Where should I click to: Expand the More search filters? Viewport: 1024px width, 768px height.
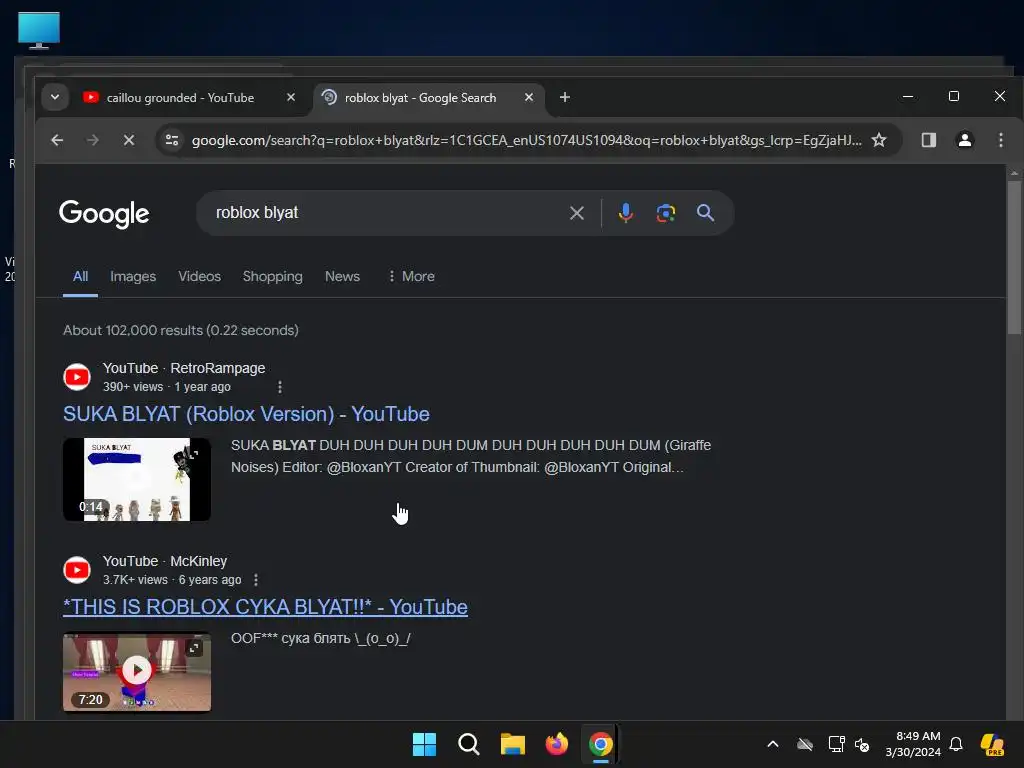pyautogui.click(x=411, y=276)
